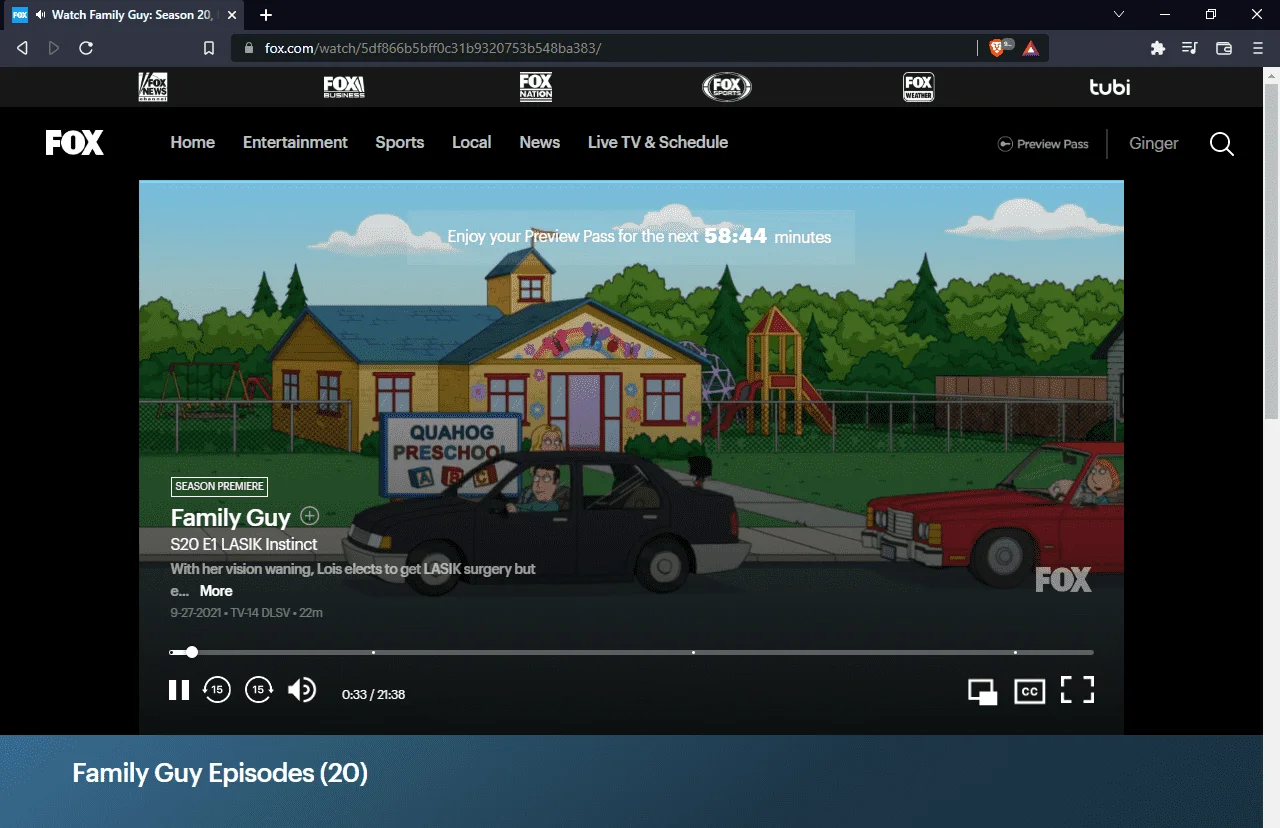The width and height of the screenshot is (1280, 828).
Task: Click the video progress scrubber handle
Action: 192,652
